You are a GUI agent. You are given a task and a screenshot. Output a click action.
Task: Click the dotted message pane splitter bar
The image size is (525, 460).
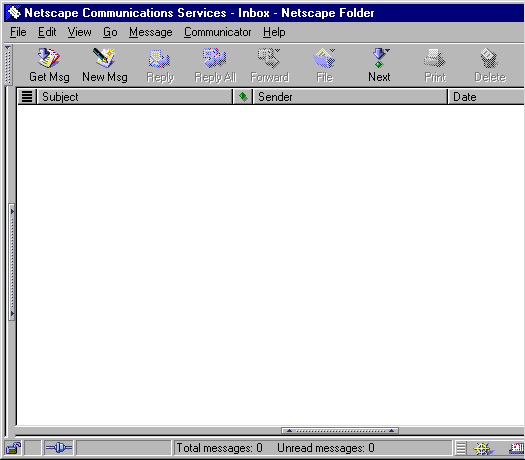coord(340,431)
